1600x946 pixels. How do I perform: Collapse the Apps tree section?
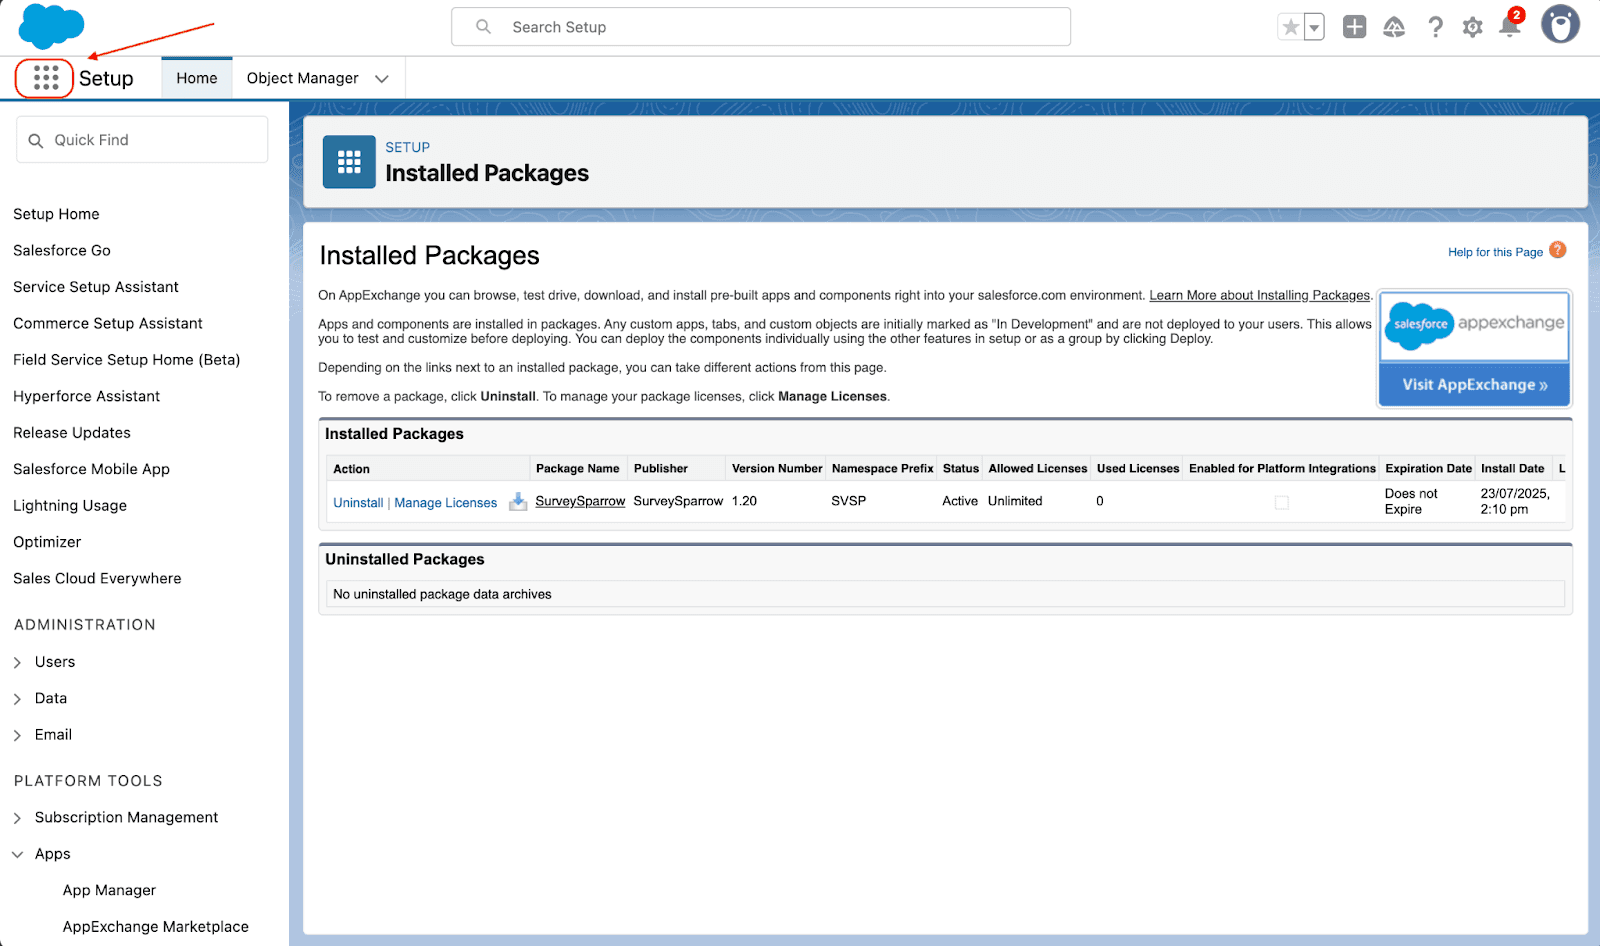17,854
